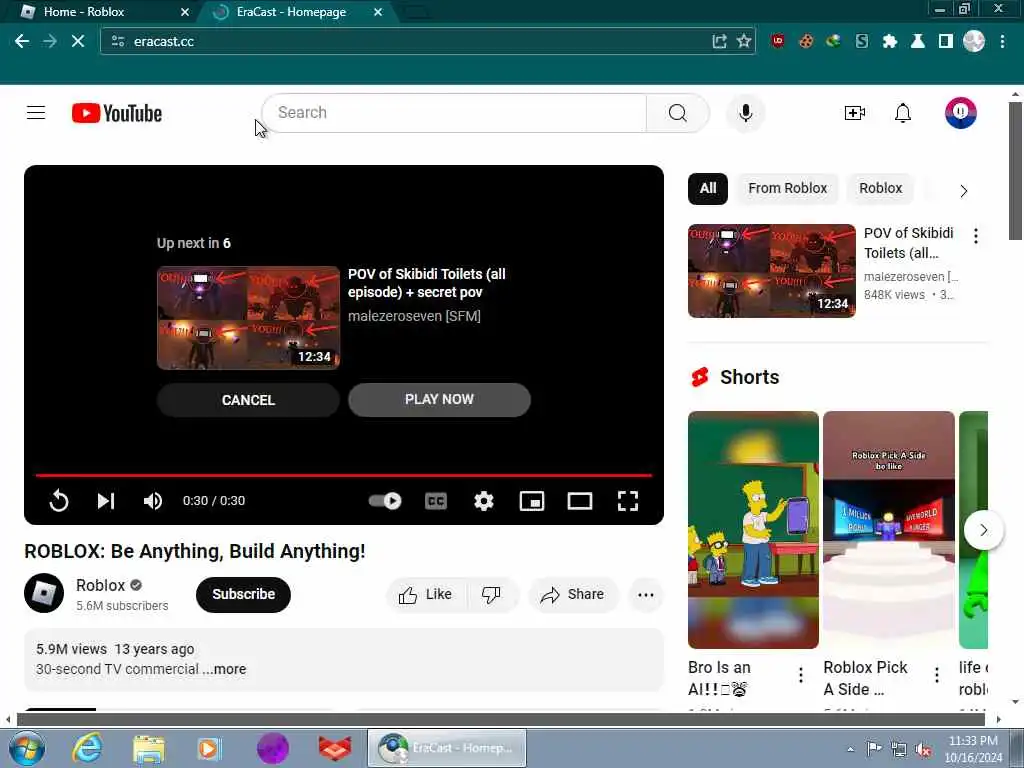The image size is (1024, 768).
Task: Replay the video with replay icon
Action: tap(59, 501)
